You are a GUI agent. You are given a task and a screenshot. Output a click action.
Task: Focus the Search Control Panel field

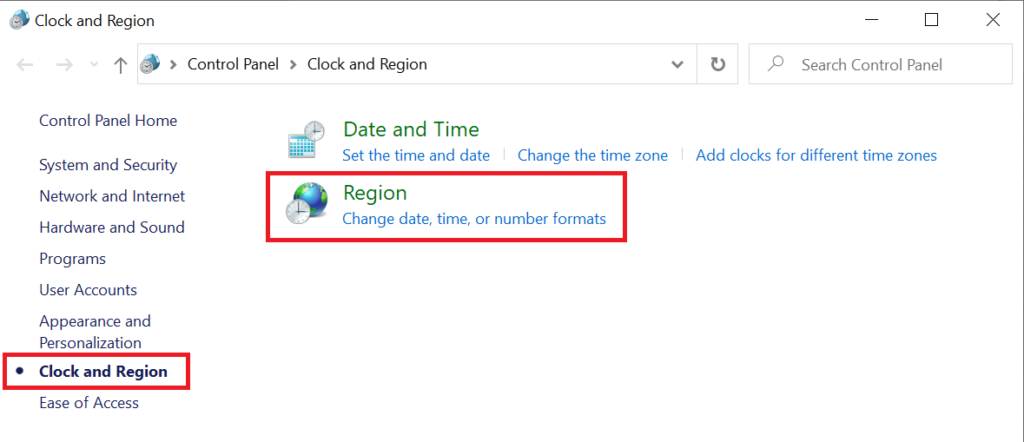pyautogui.click(x=880, y=65)
